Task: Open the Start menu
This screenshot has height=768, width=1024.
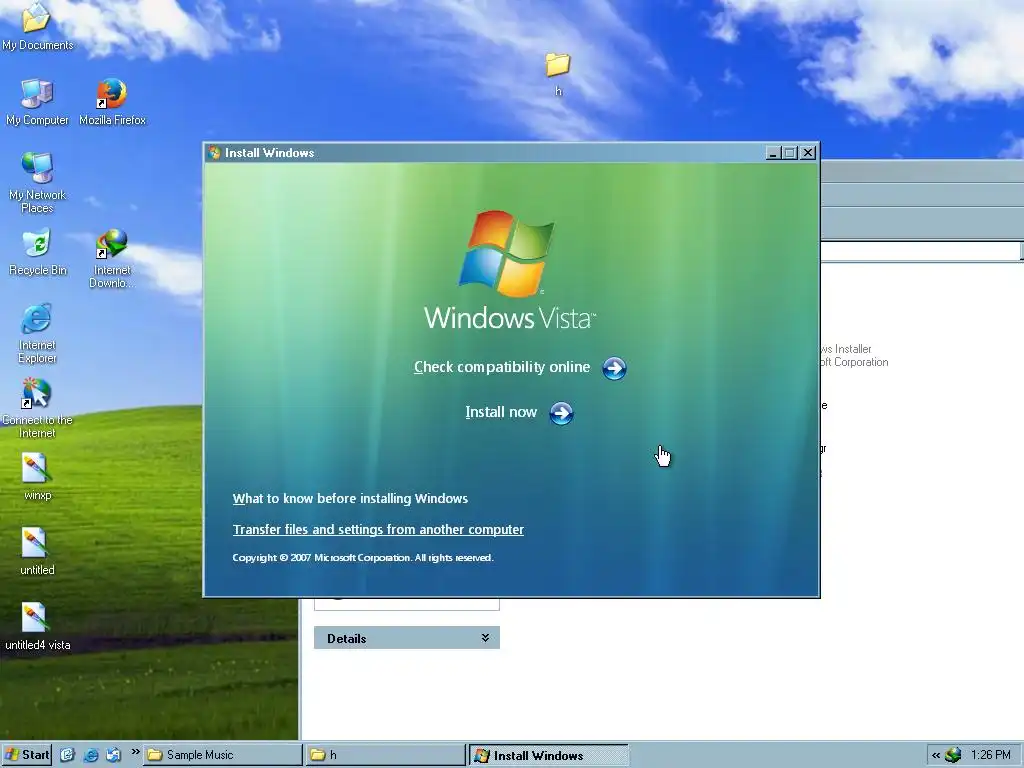Action: pyautogui.click(x=27, y=755)
